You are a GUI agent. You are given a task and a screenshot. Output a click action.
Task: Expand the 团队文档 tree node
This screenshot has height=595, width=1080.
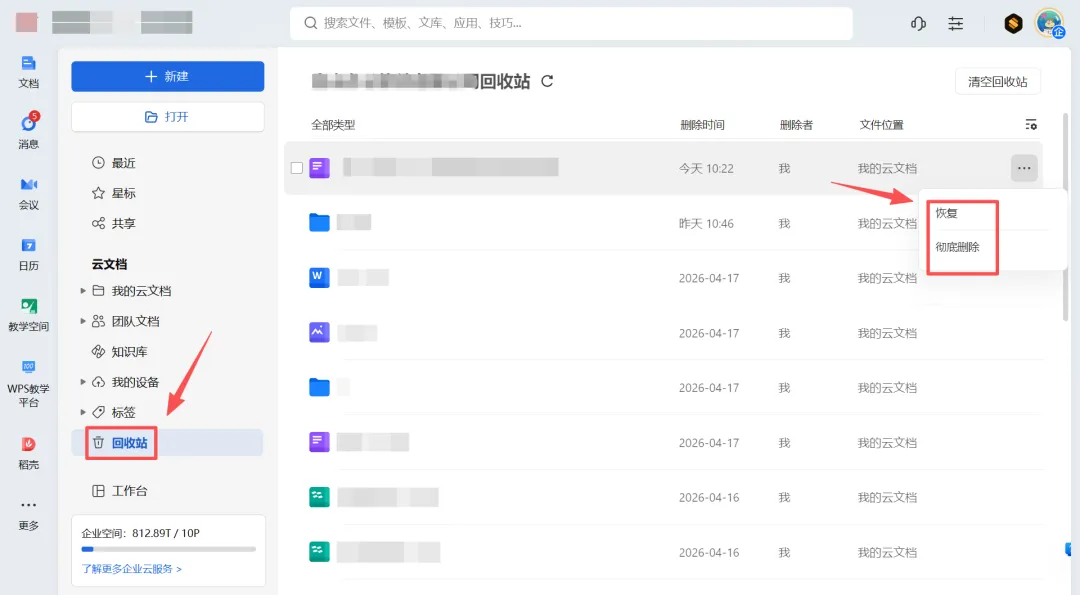click(x=83, y=321)
